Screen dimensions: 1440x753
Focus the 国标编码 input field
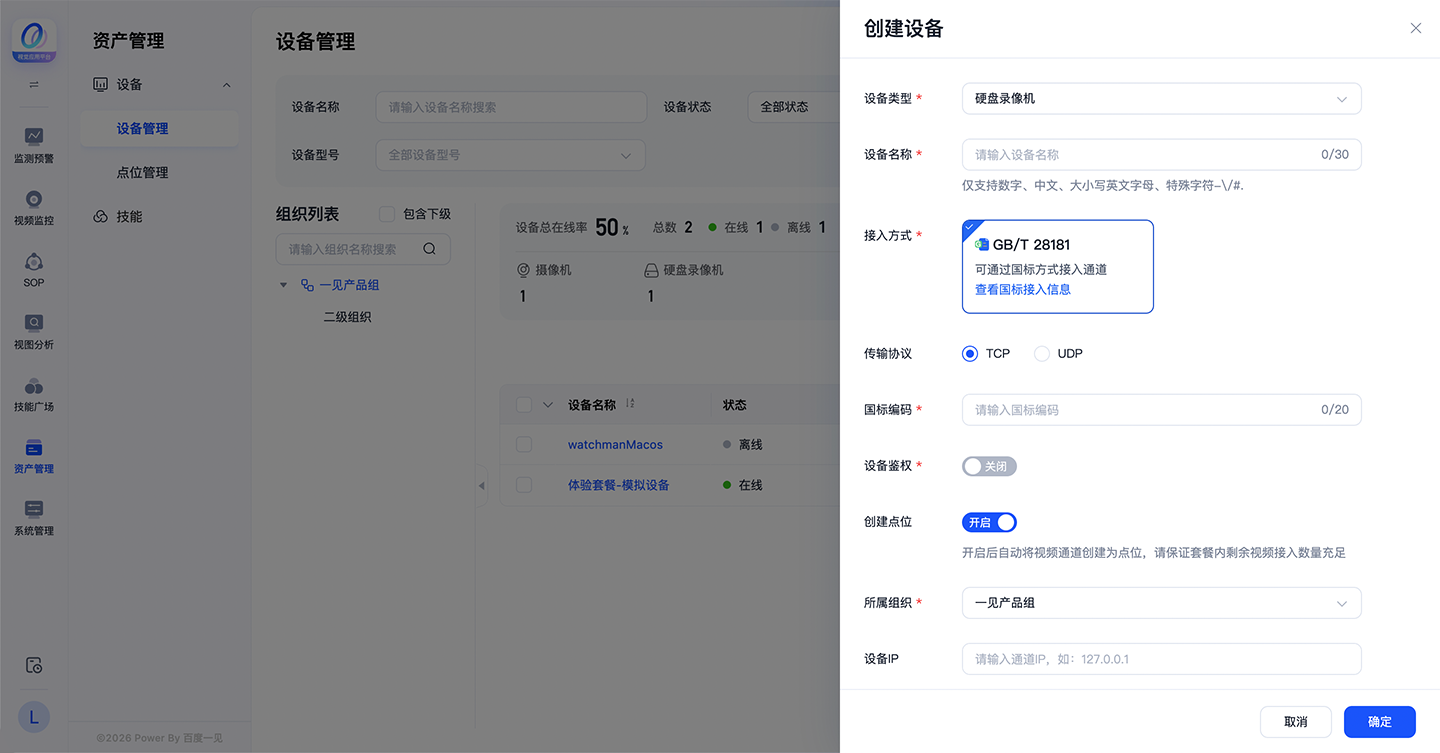pos(1162,410)
